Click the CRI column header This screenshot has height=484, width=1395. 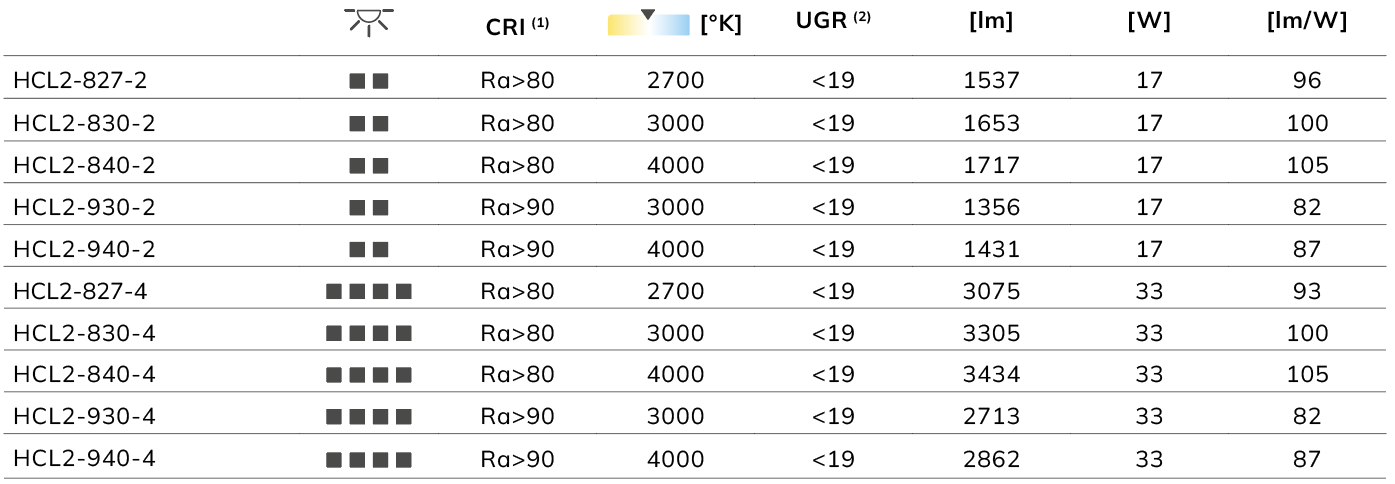[516, 26]
